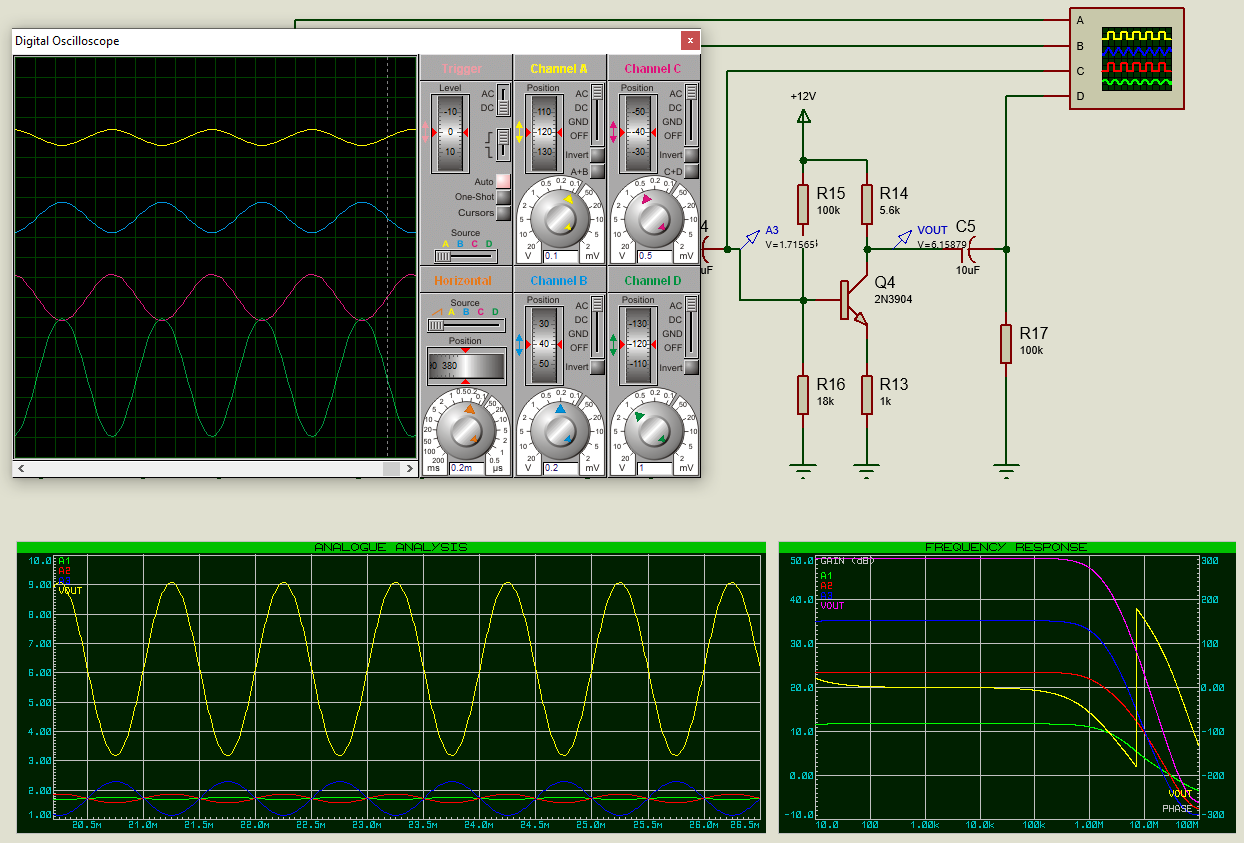The width and height of the screenshot is (1244, 843).
Task: Toggle Invert on Channel B
Action: click(597, 367)
